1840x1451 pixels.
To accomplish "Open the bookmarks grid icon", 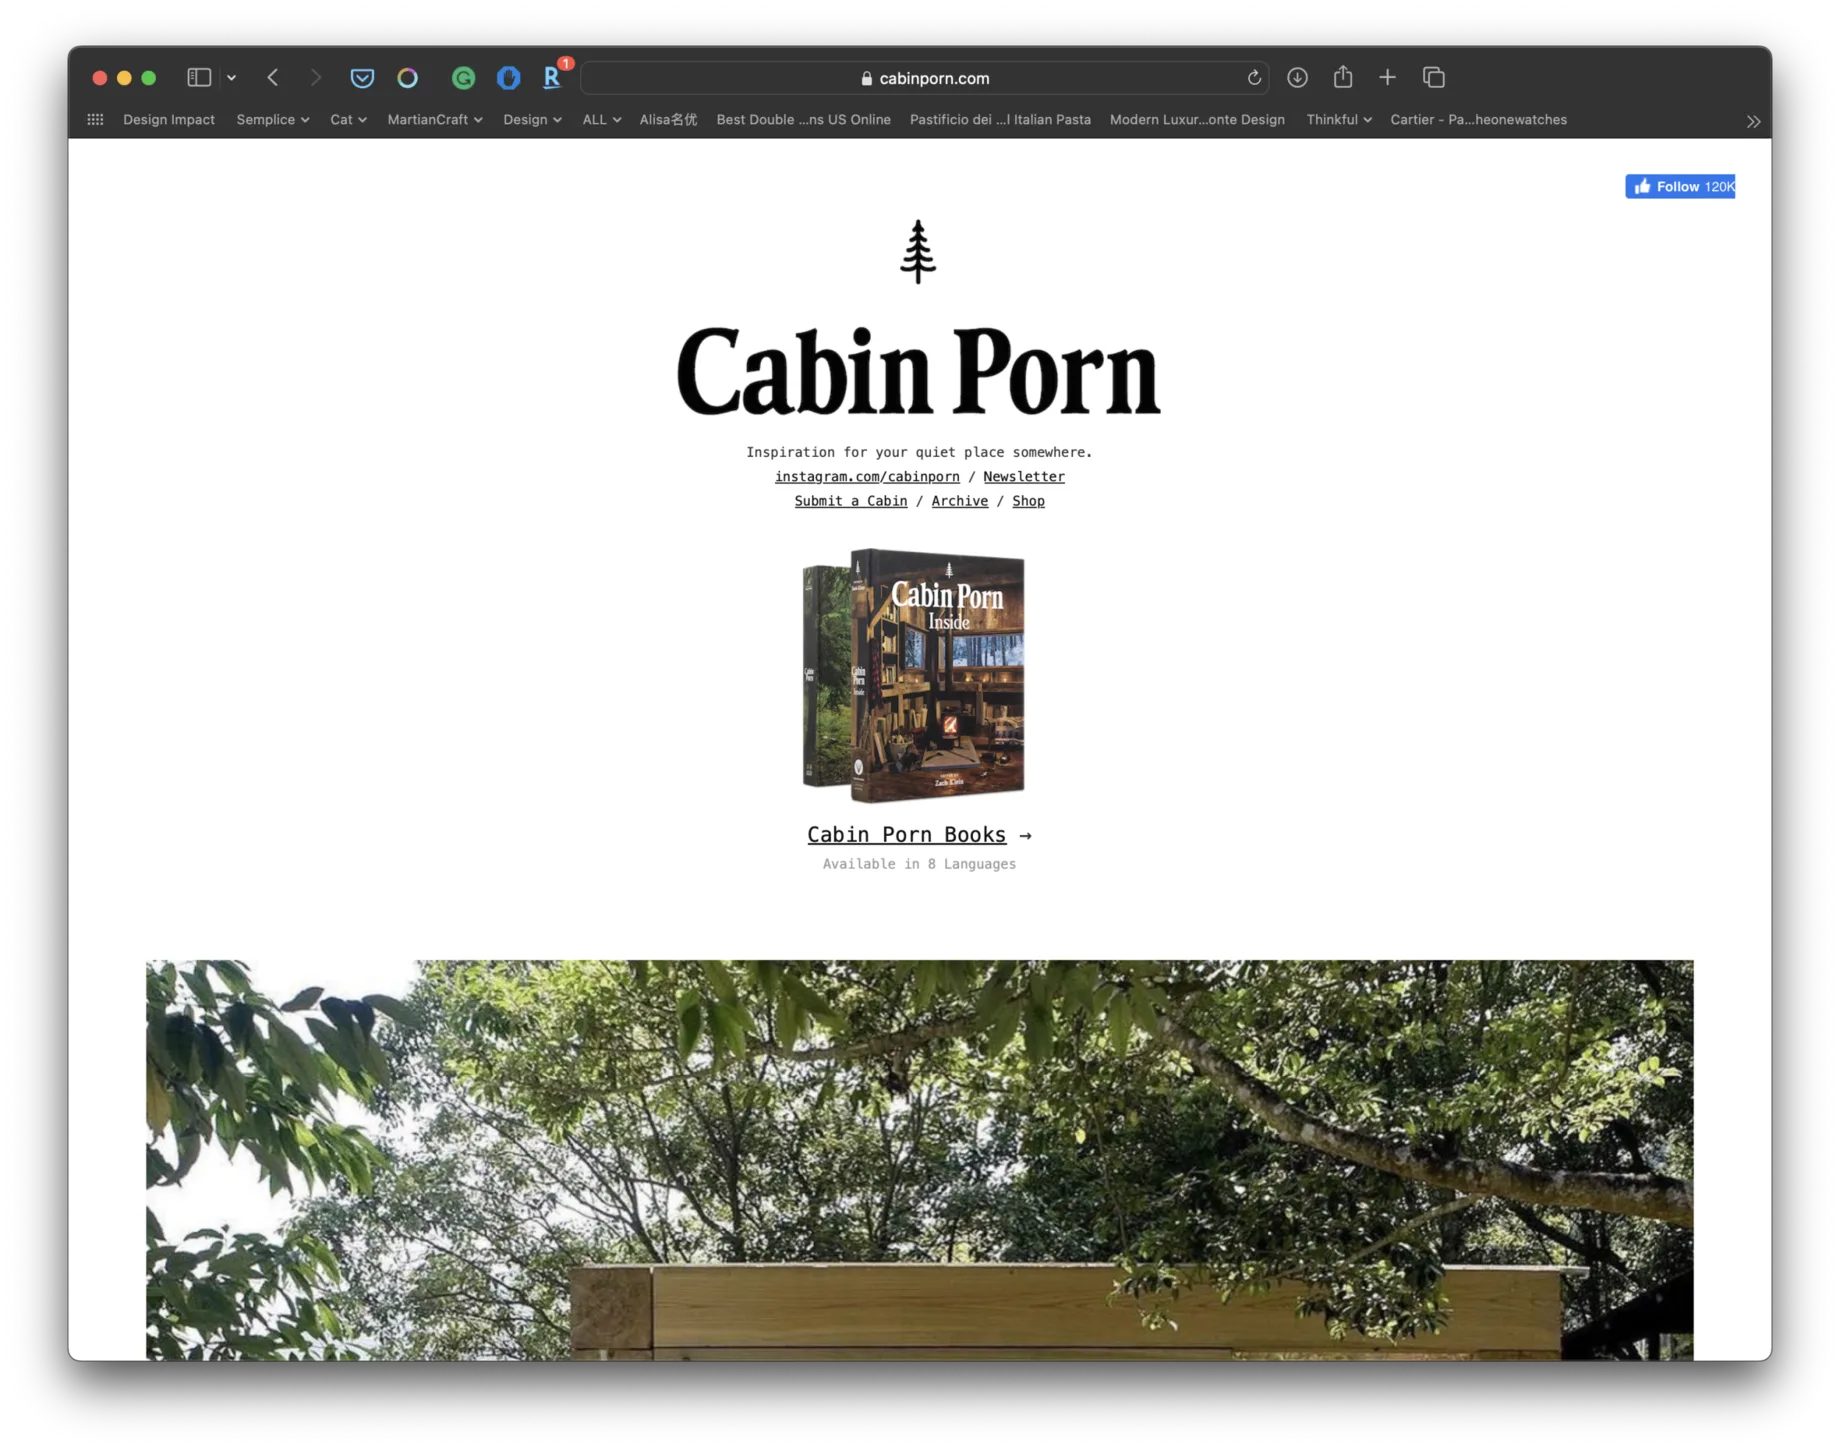I will pos(95,119).
